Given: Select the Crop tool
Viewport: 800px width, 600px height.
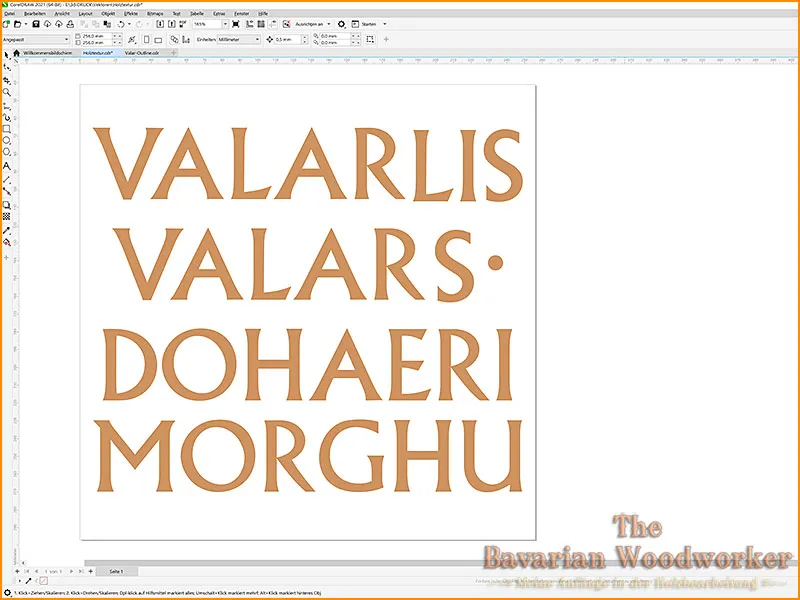Looking at the screenshot, I should coord(7,80).
